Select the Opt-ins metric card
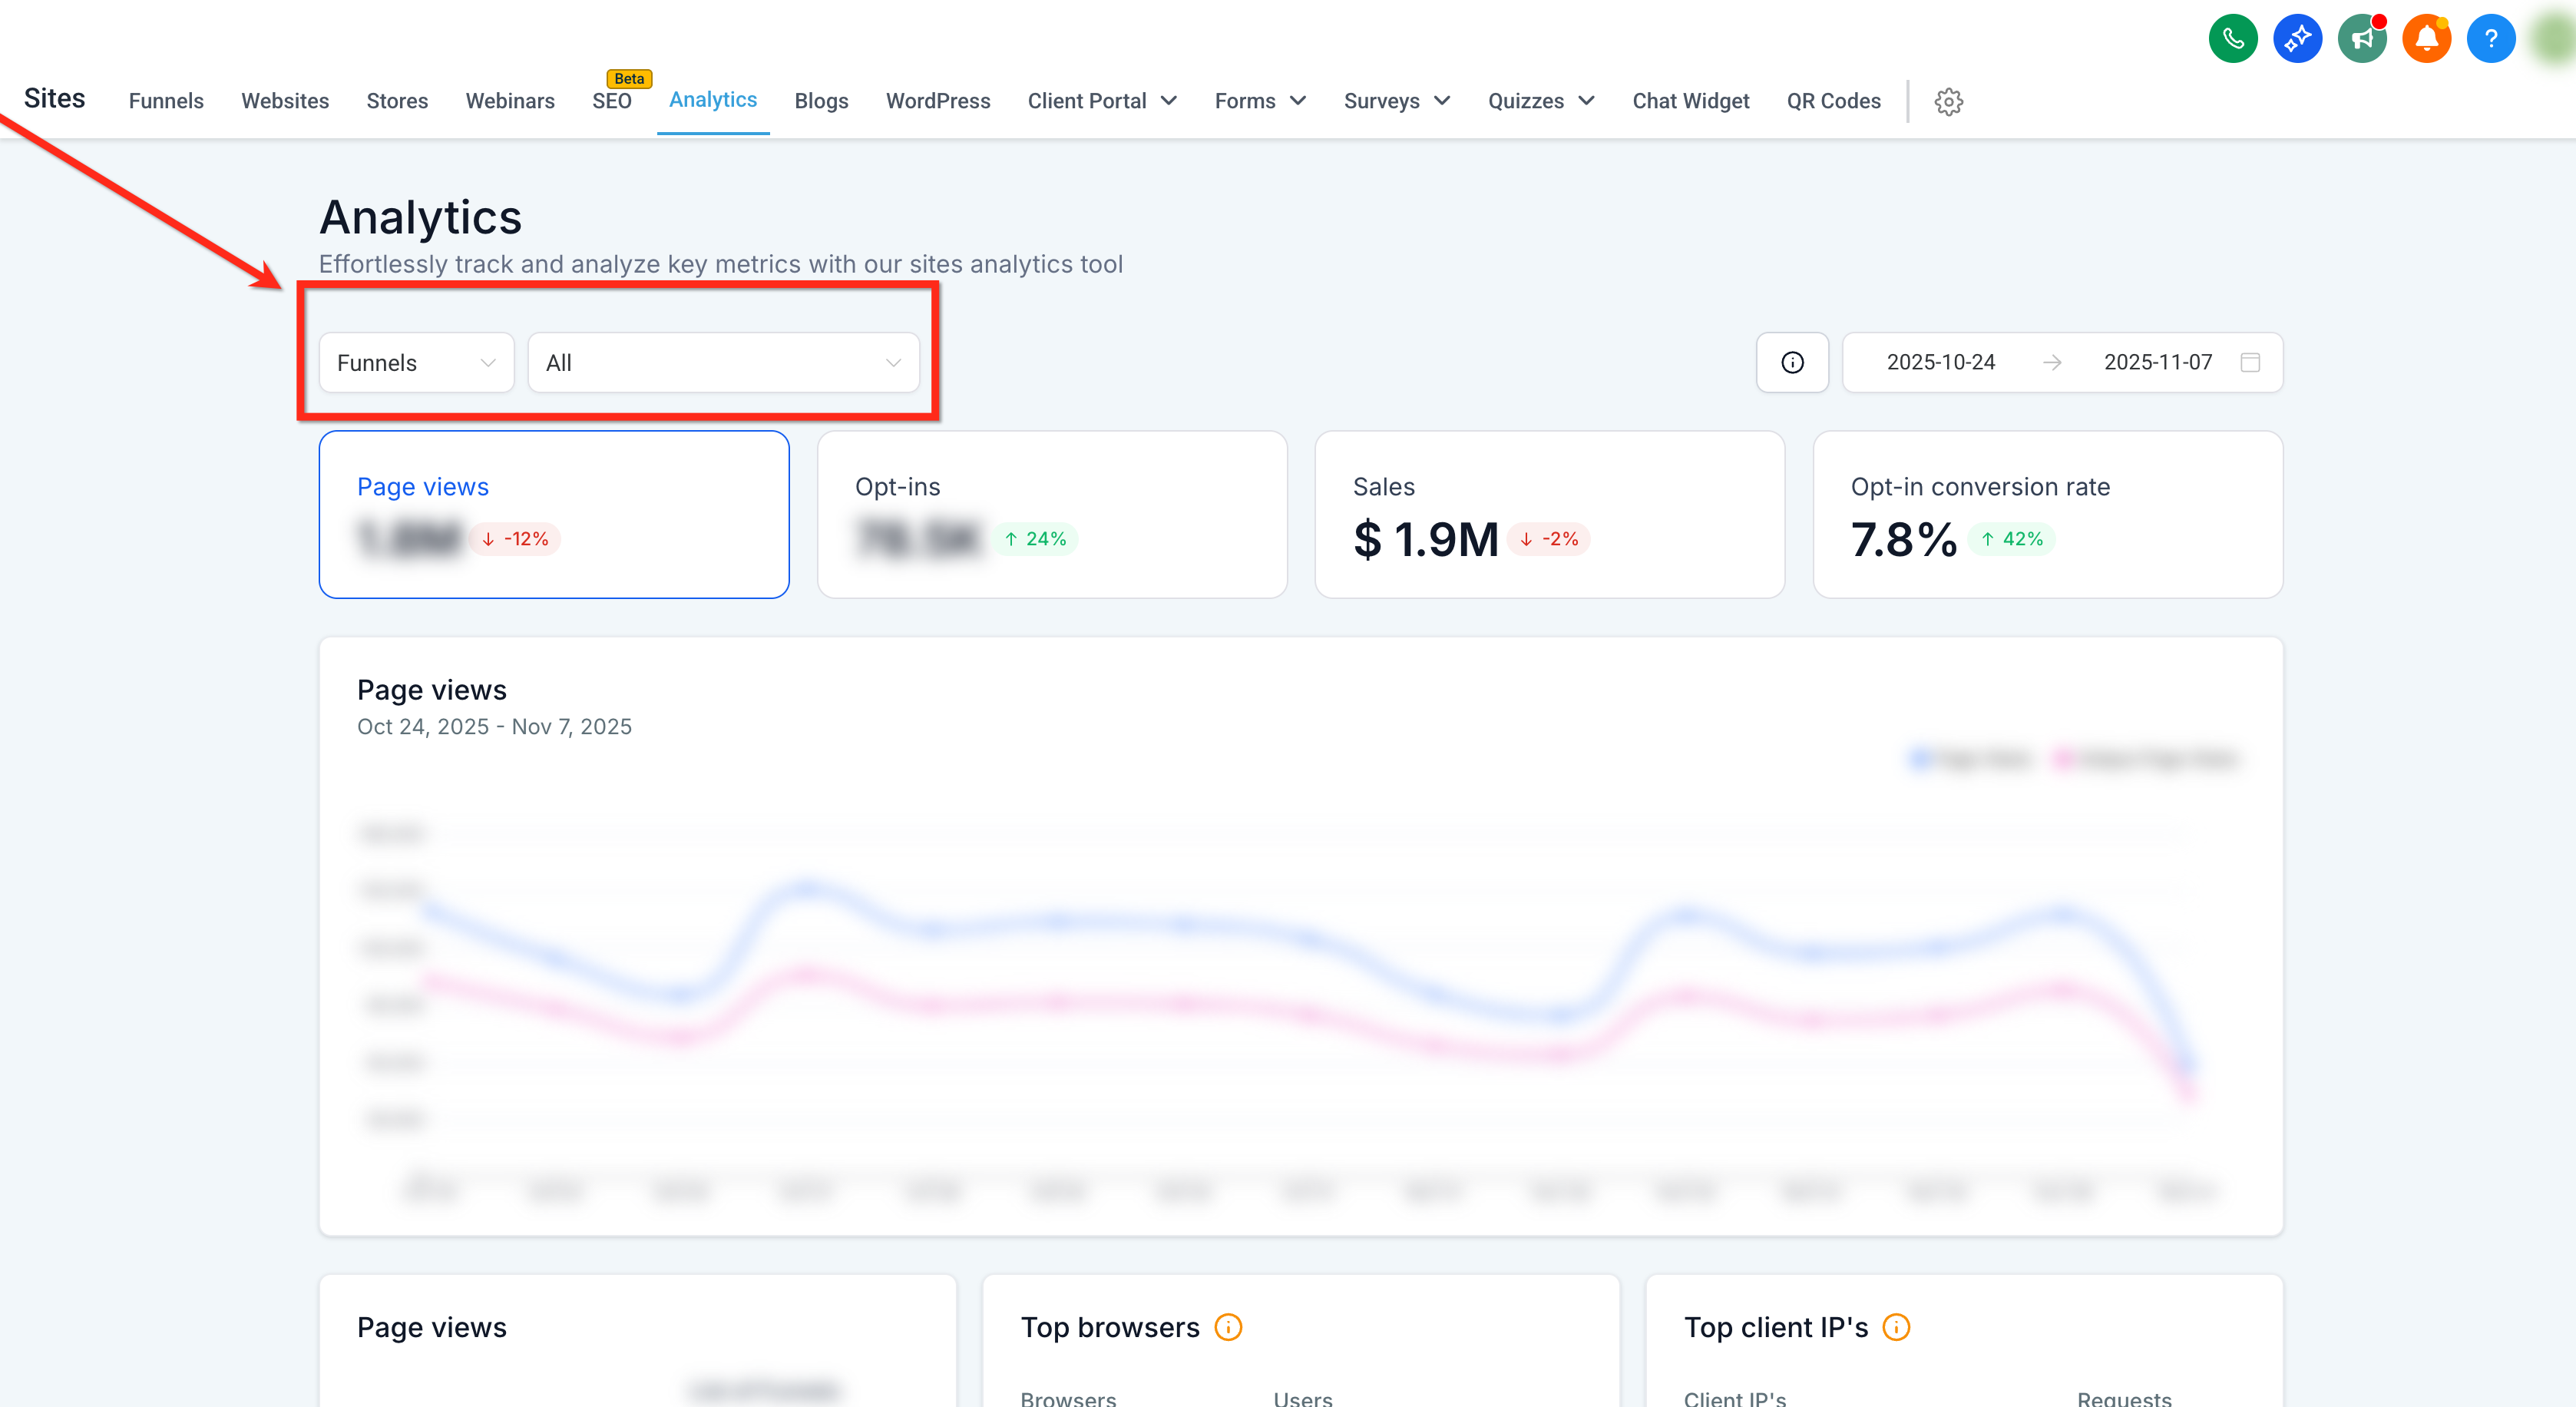The height and width of the screenshot is (1407, 2576). pos(1052,514)
